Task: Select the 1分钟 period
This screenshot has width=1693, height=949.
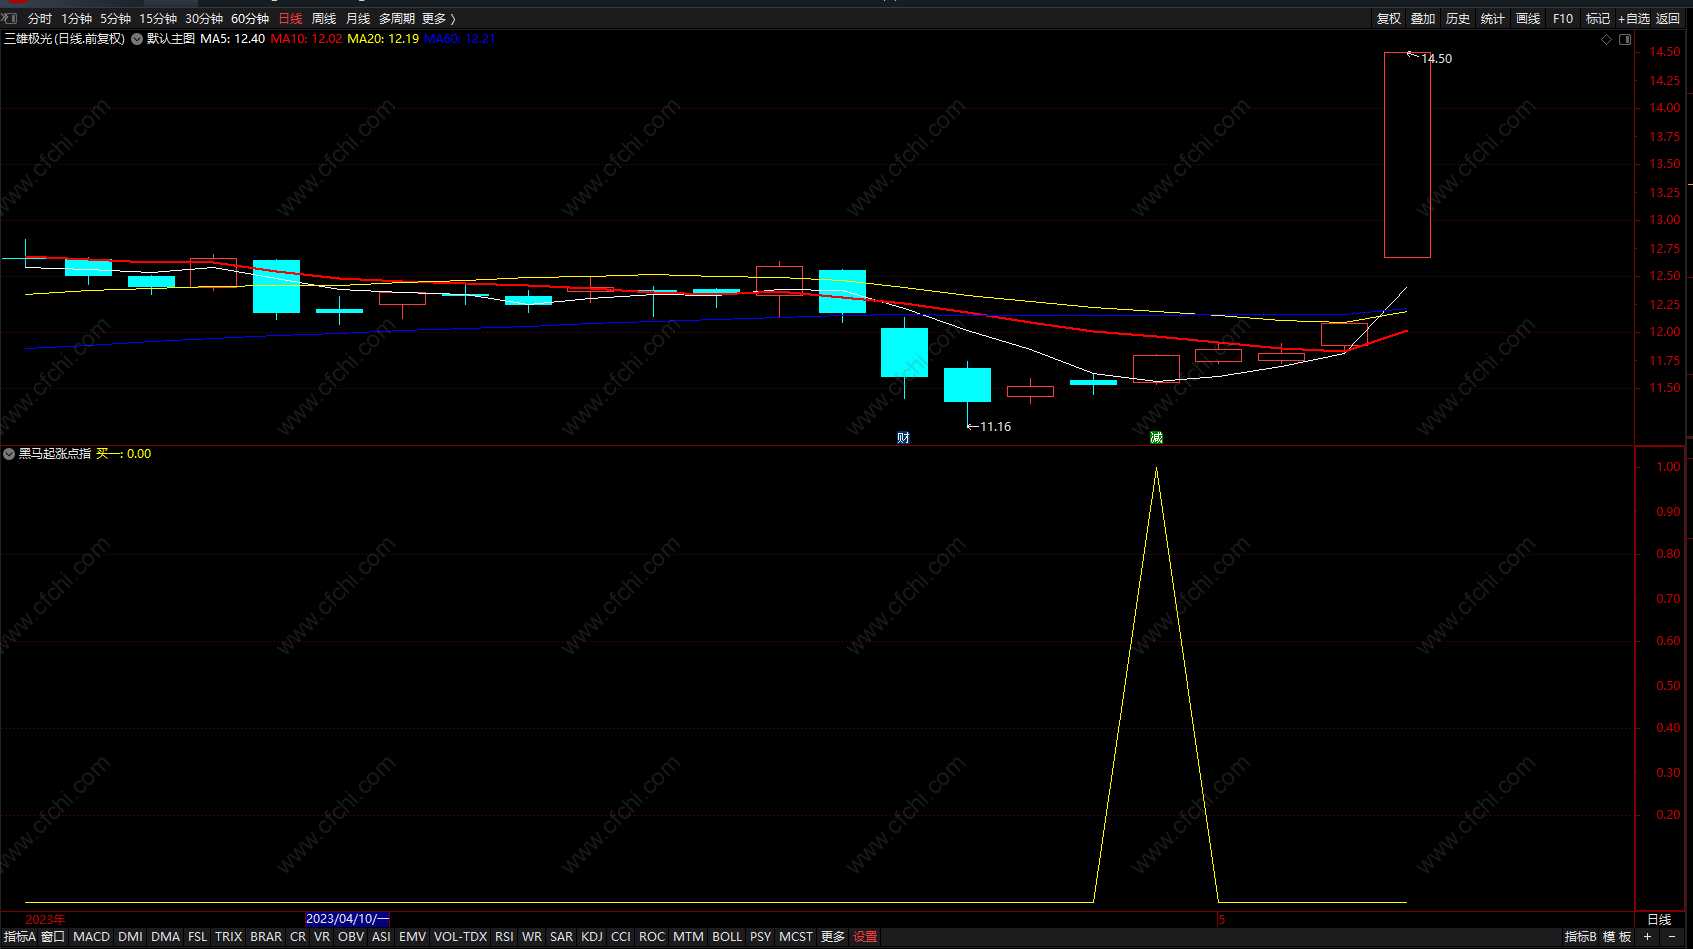Action: click(77, 19)
